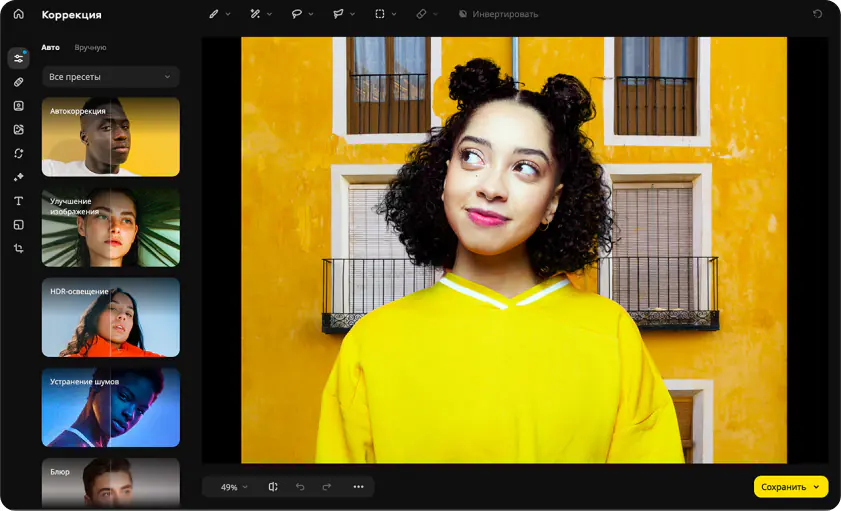The image size is (841, 511).
Task: Apply the Улучшение изображения preset
Action: pyautogui.click(x=110, y=227)
